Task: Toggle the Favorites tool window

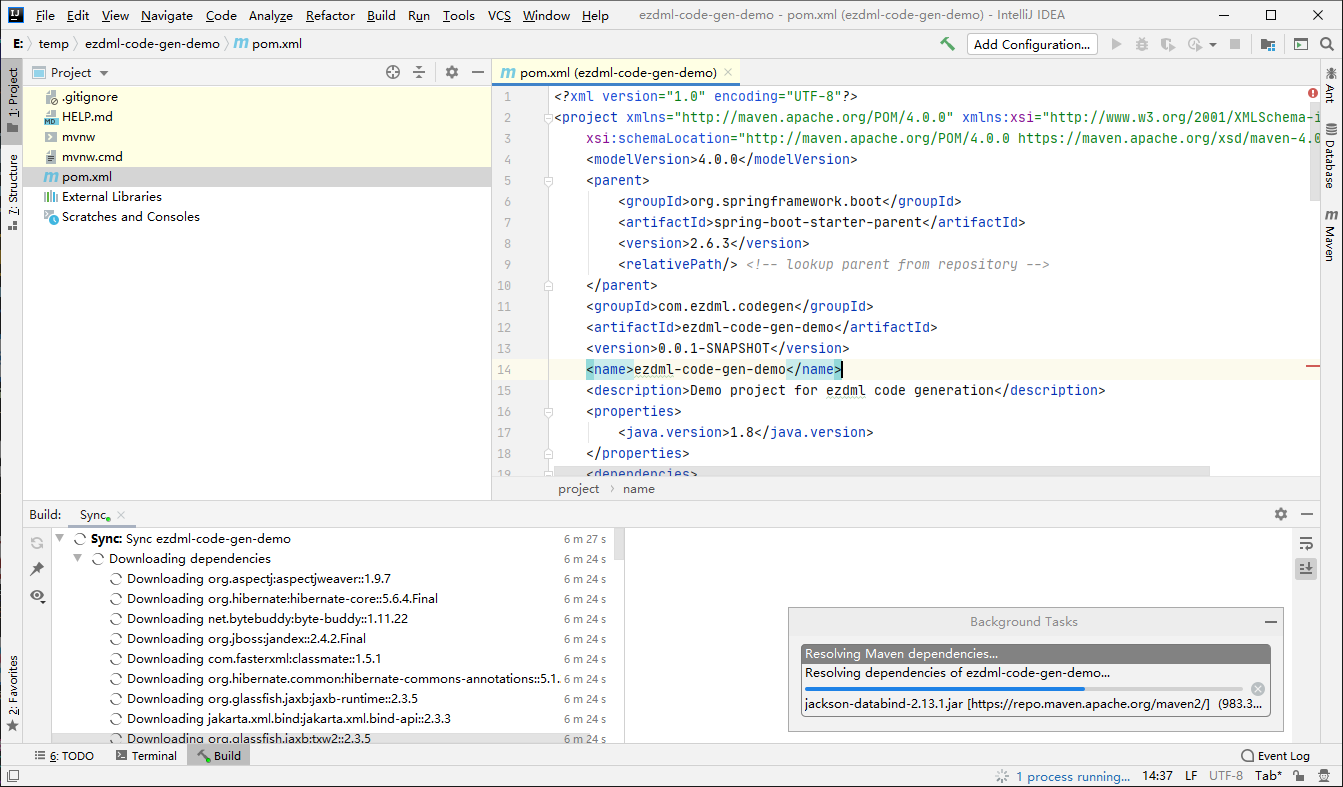Action: (x=12, y=694)
